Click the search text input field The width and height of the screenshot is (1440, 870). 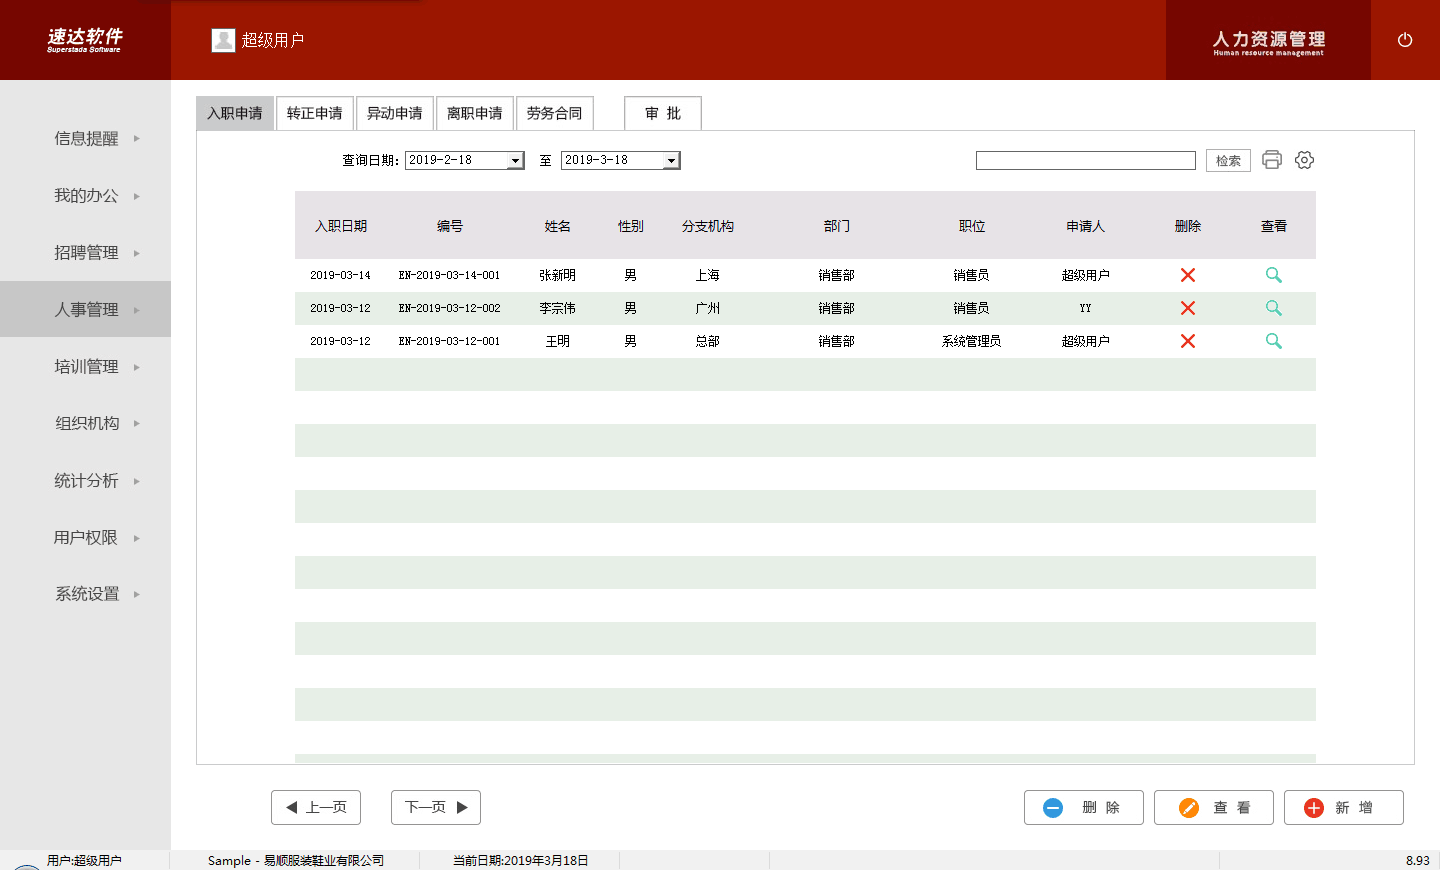(x=1085, y=161)
